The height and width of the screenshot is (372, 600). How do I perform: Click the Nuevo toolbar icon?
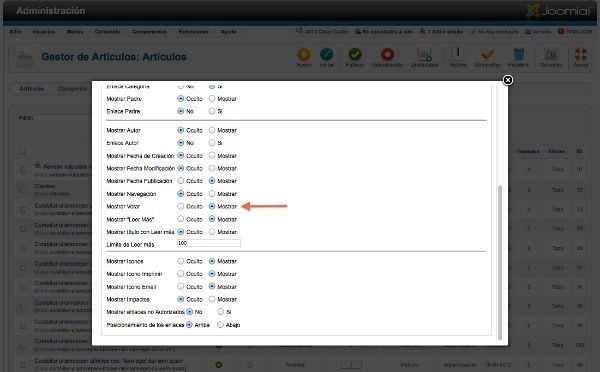coord(303,55)
